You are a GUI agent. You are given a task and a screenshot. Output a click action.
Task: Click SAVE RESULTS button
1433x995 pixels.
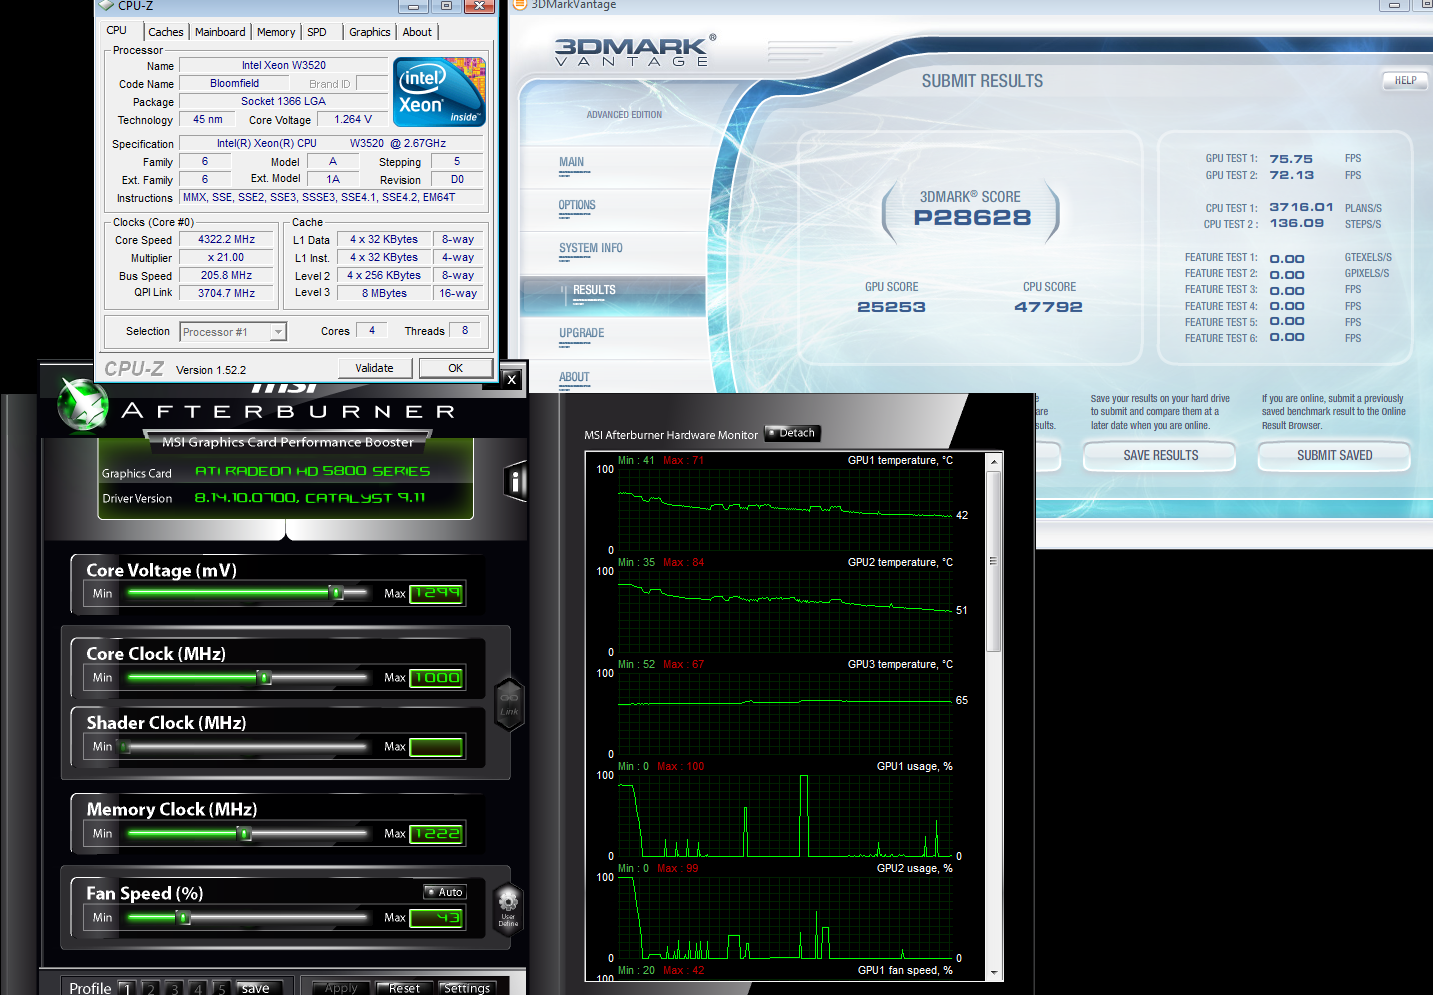[x=1160, y=455]
